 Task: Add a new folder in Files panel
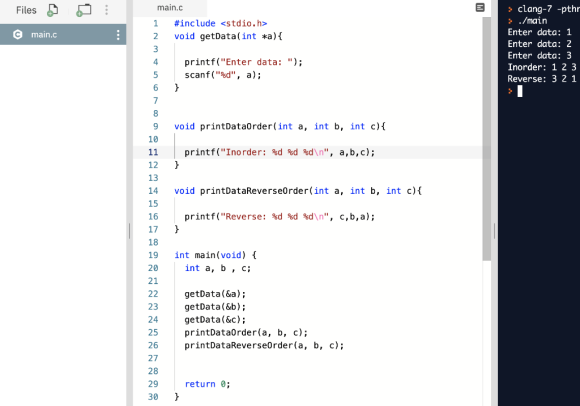point(84,10)
